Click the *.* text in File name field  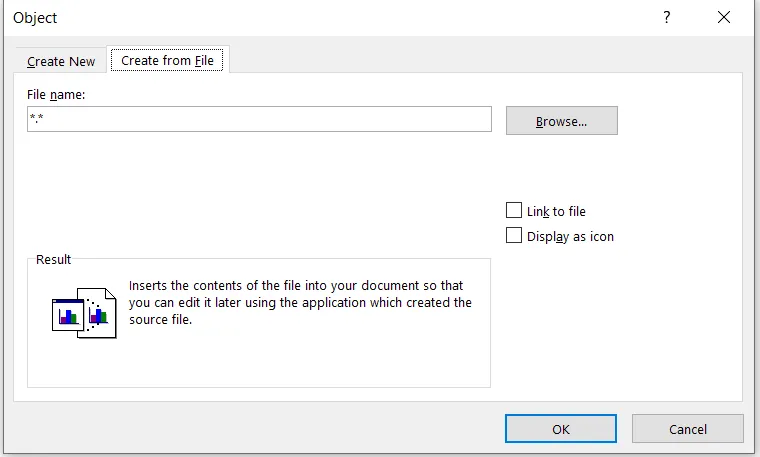(38, 120)
